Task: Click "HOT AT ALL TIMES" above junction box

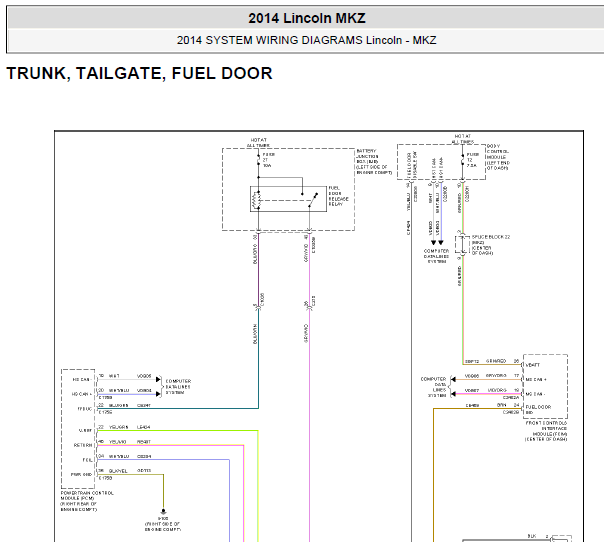Action: coord(258,143)
